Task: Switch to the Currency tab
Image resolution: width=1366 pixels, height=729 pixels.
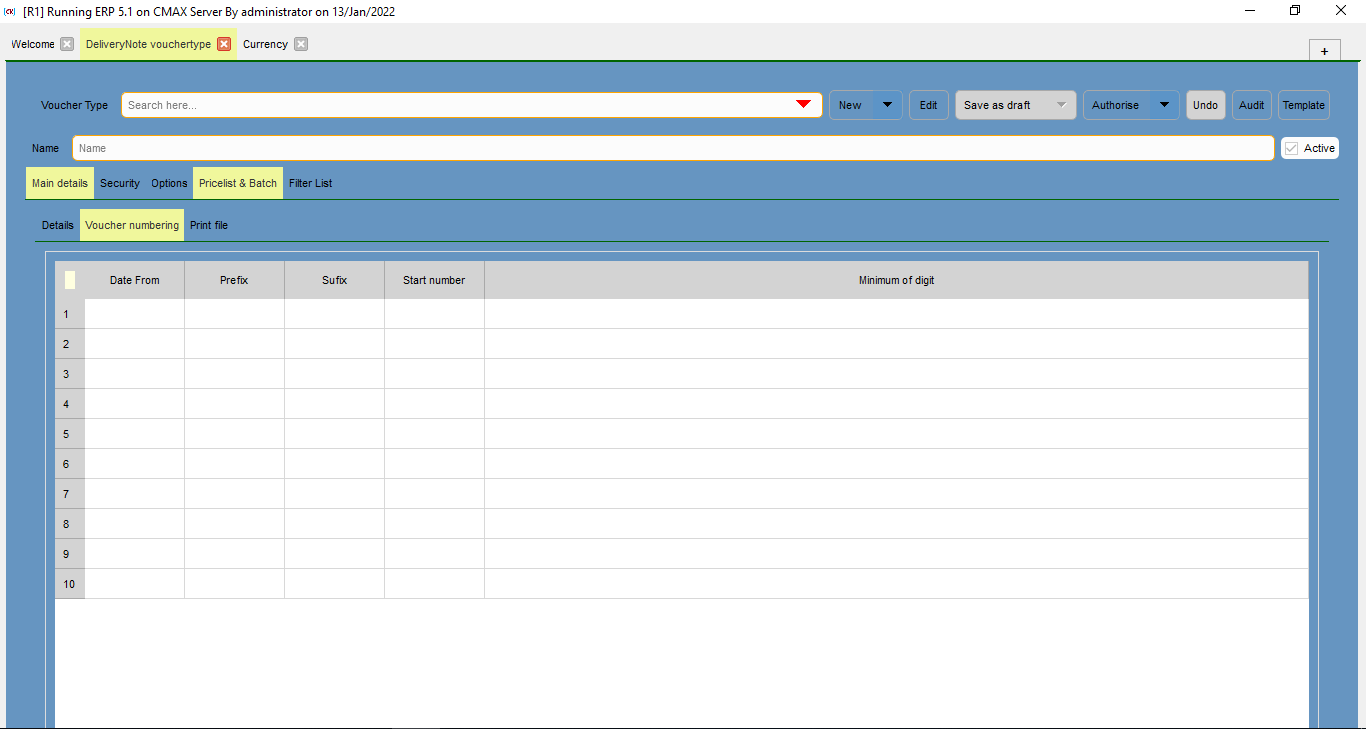Action: click(x=265, y=44)
